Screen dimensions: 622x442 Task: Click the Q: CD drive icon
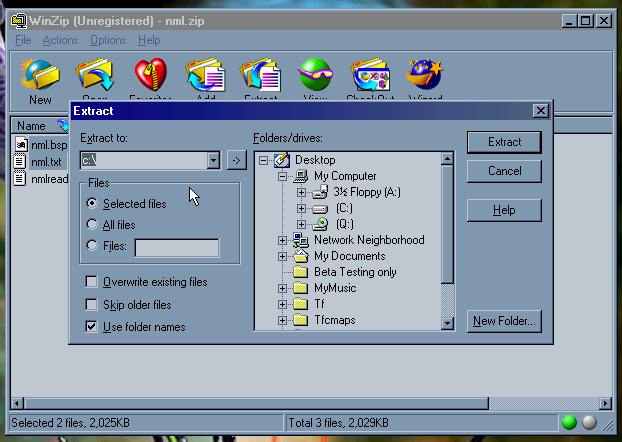[320, 224]
